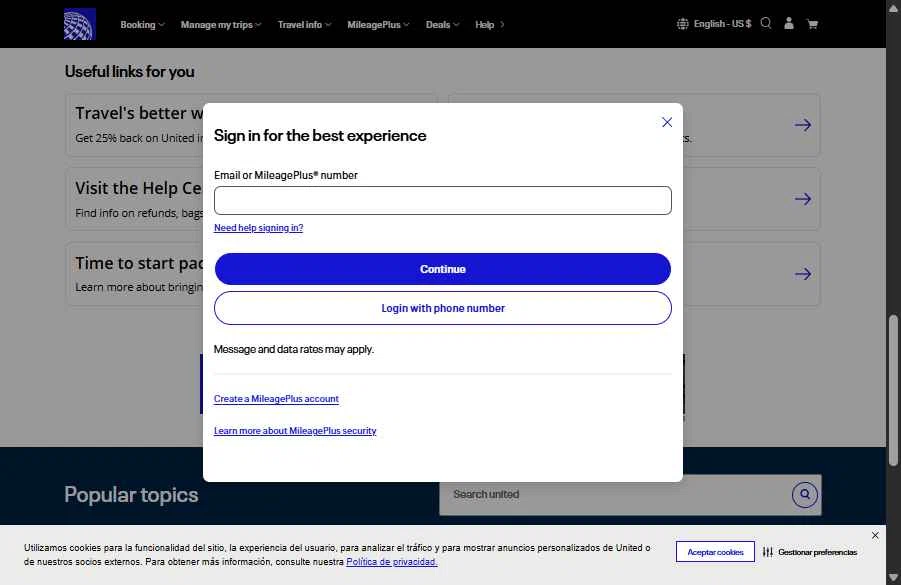Image resolution: width=901 pixels, height=585 pixels.
Task: Click Message and data rates may apply text
Action: click(x=294, y=349)
